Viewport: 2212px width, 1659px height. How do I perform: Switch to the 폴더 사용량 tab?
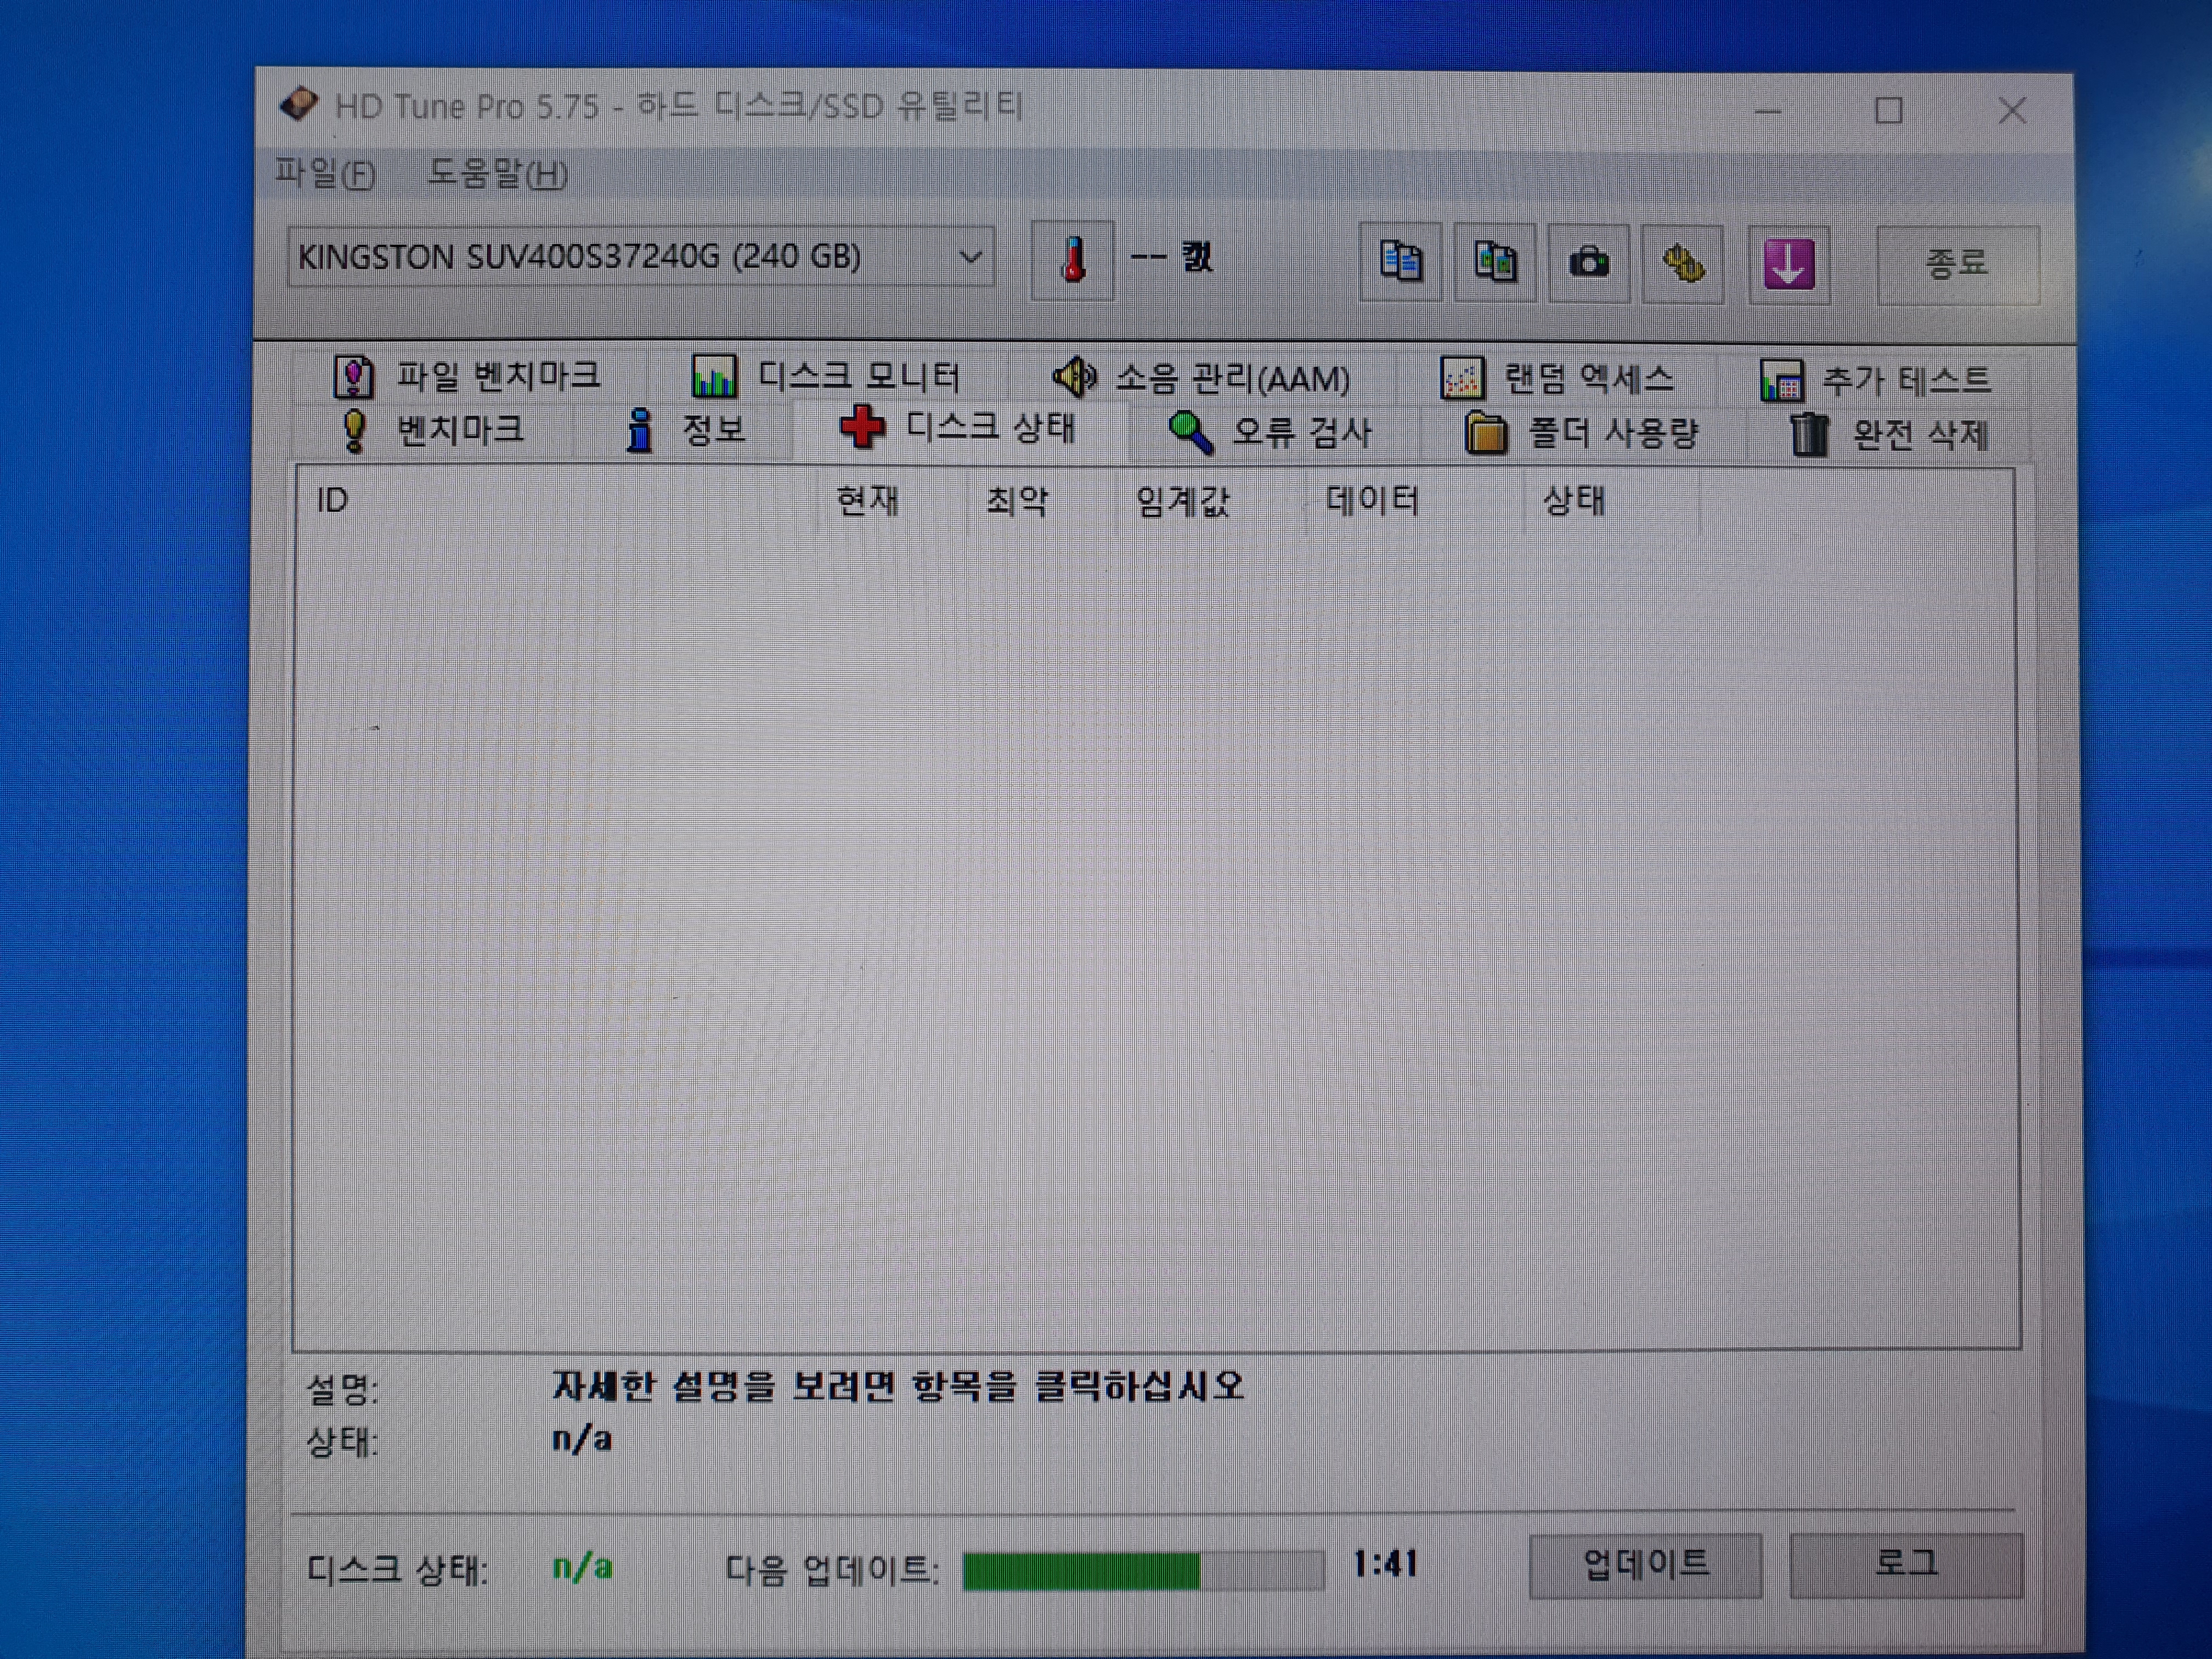[x=1582, y=433]
